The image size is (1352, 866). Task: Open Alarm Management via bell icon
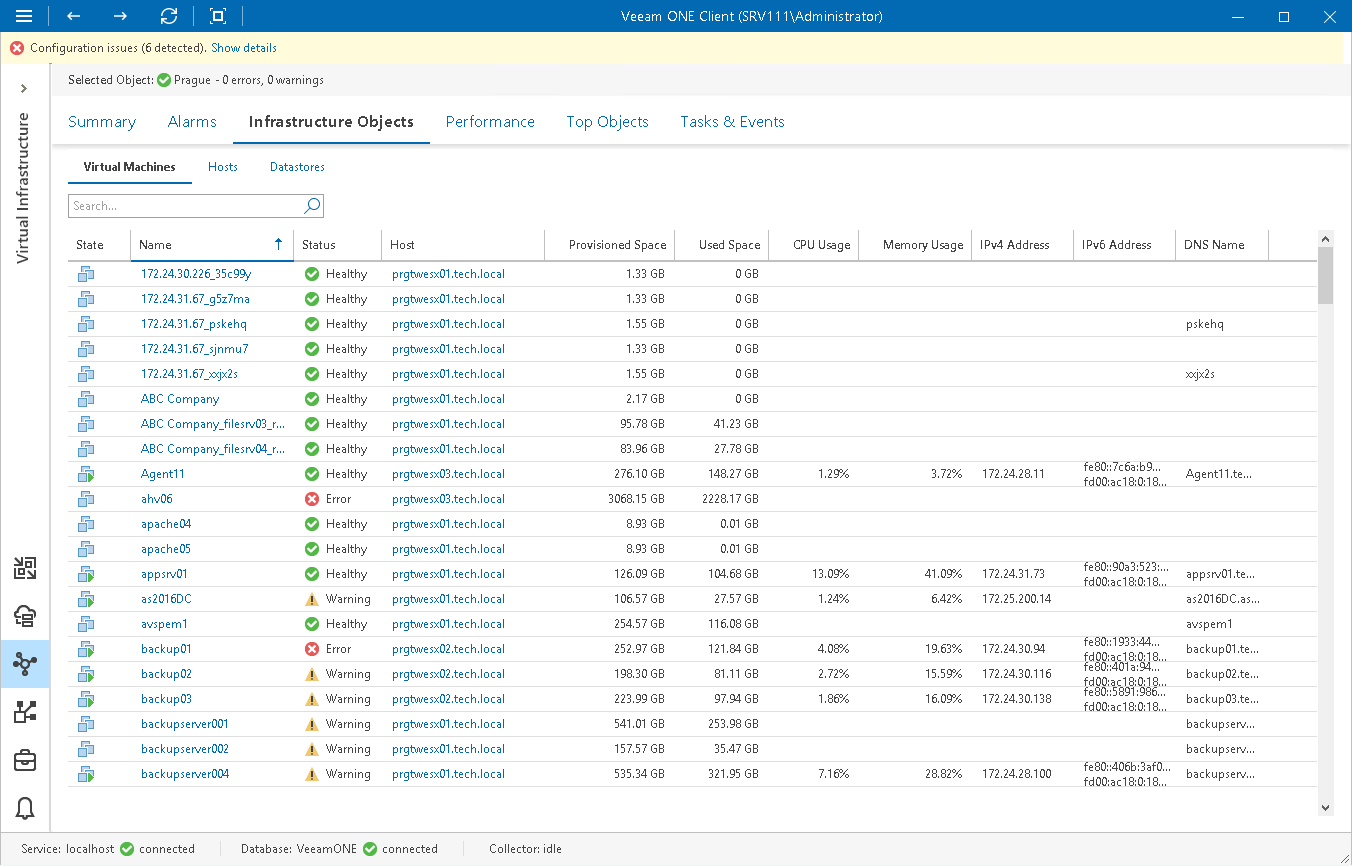tap(25, 808)
